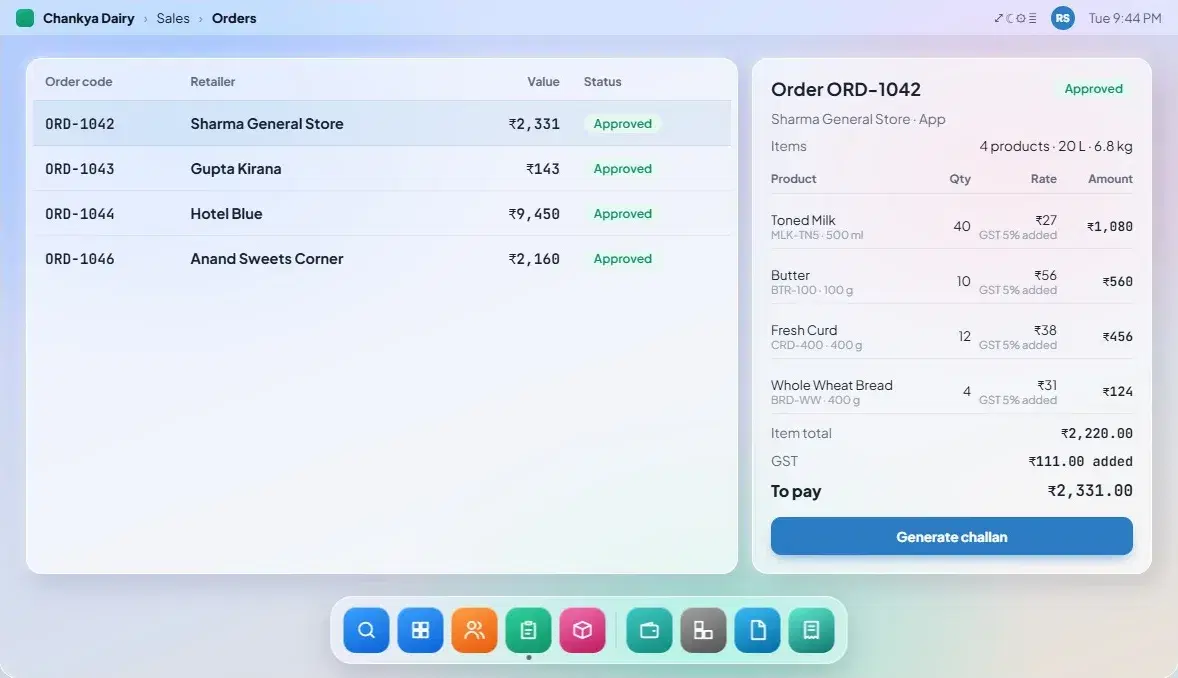The width and height of the screenshot is (1178, 678).
Task: Open the pink box products dock icon
Action: coord(582,630)
